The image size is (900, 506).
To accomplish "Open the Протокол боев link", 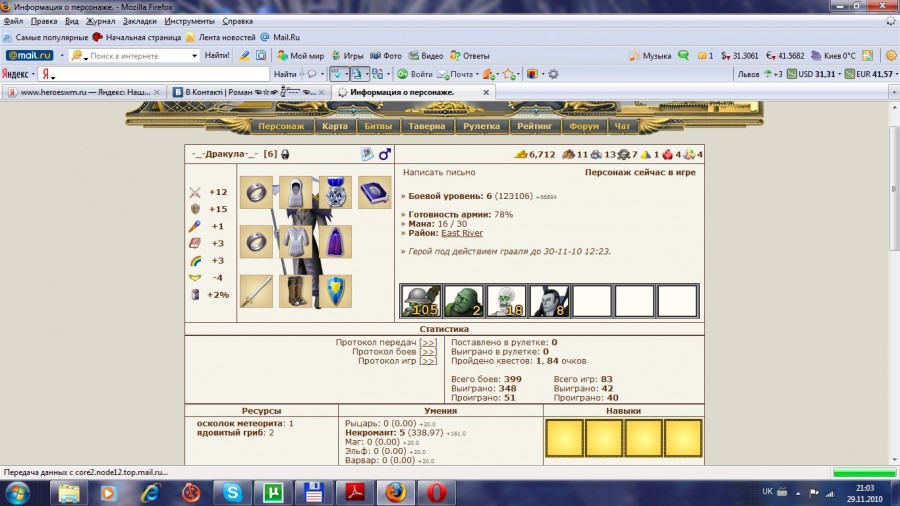I will pos(428,352).
